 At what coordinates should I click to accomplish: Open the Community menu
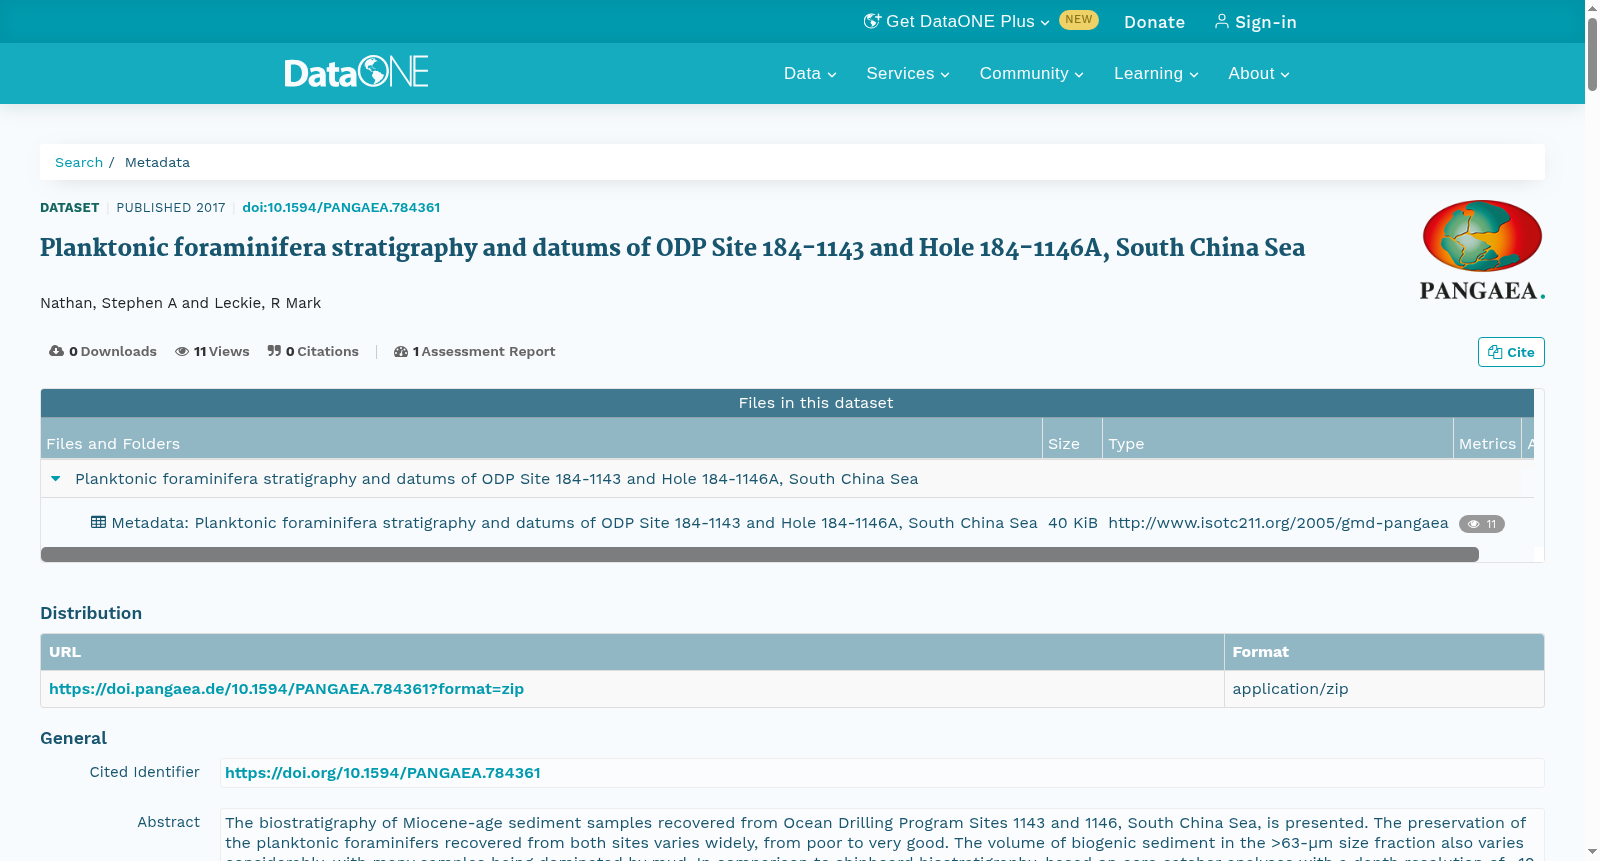(1031, 73)
